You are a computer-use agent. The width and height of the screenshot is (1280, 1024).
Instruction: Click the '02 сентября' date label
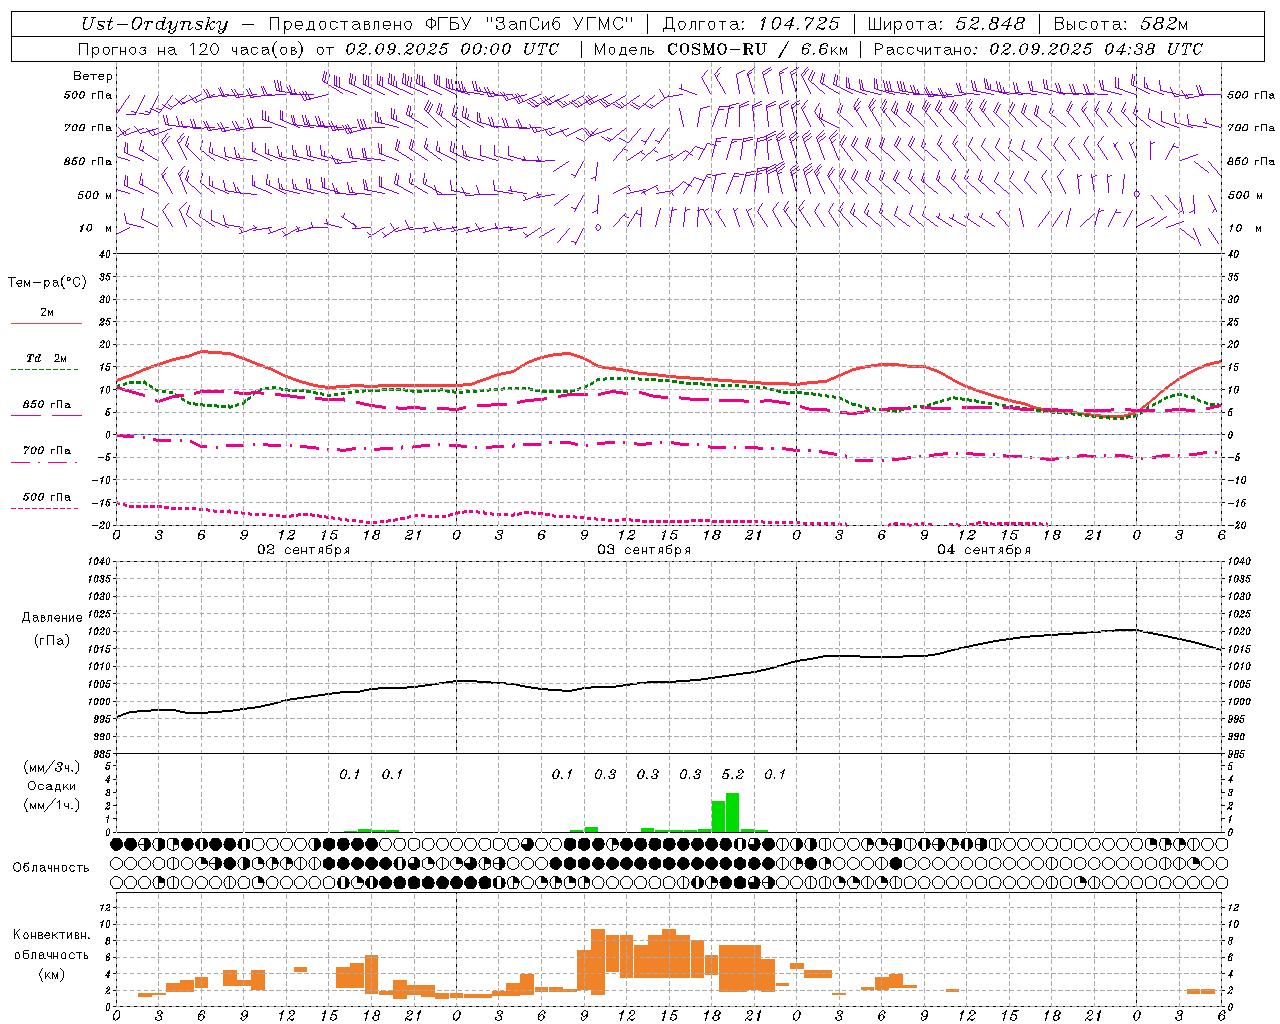(304, 550)
